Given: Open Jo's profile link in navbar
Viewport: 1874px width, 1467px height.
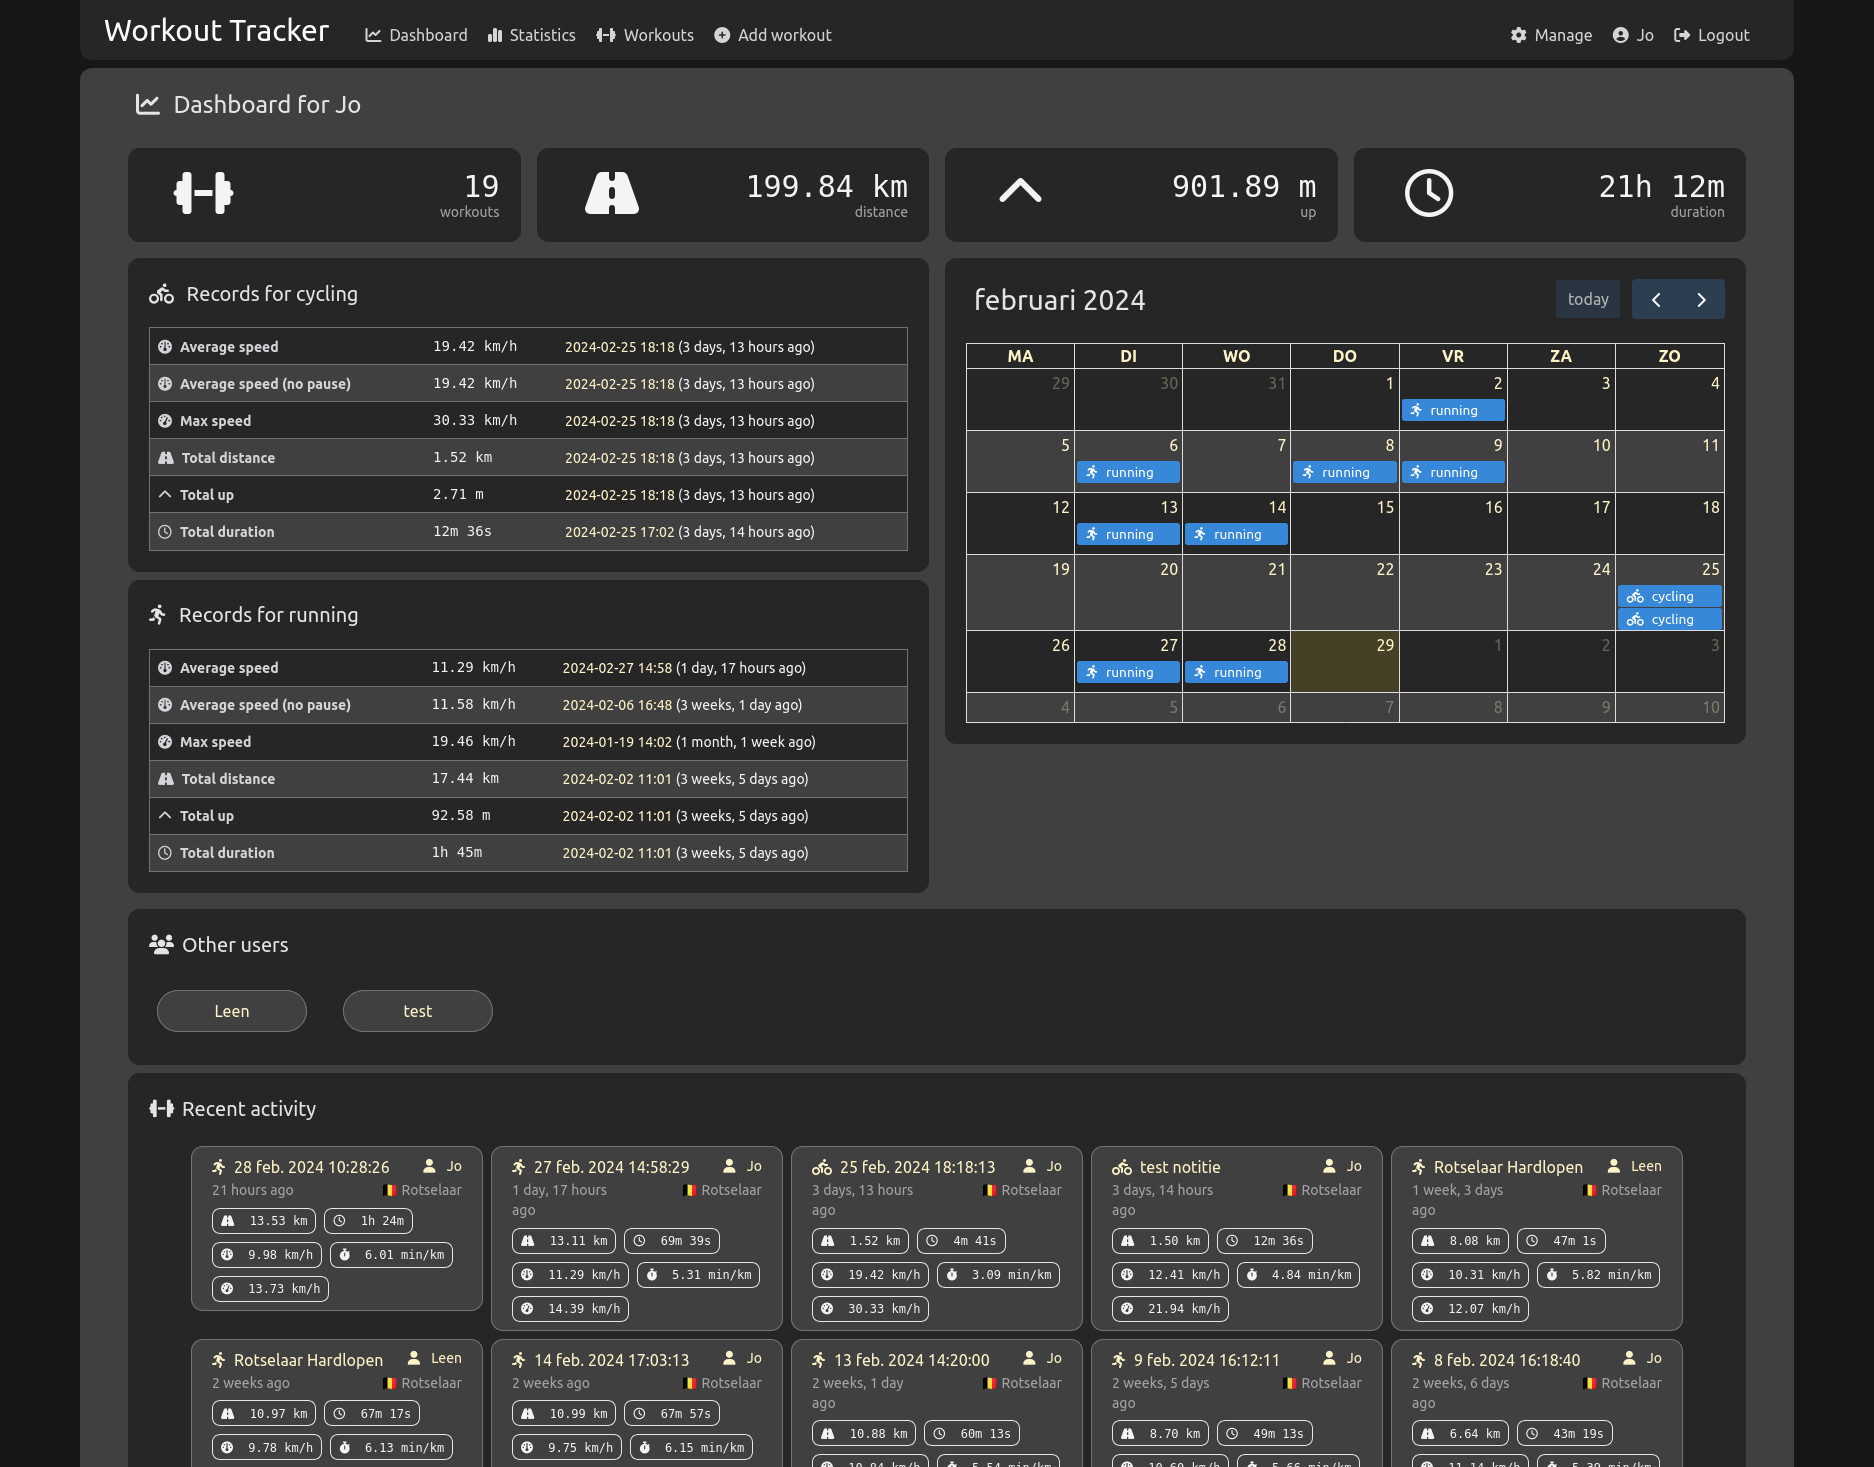Looking at the screenshot, I should tap(1633, 35).
